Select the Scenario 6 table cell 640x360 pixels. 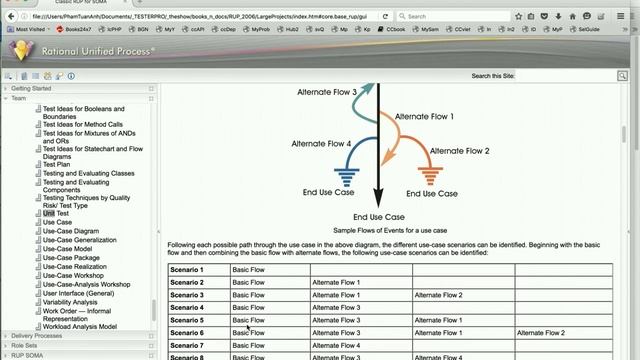click(x=199, y=333)
